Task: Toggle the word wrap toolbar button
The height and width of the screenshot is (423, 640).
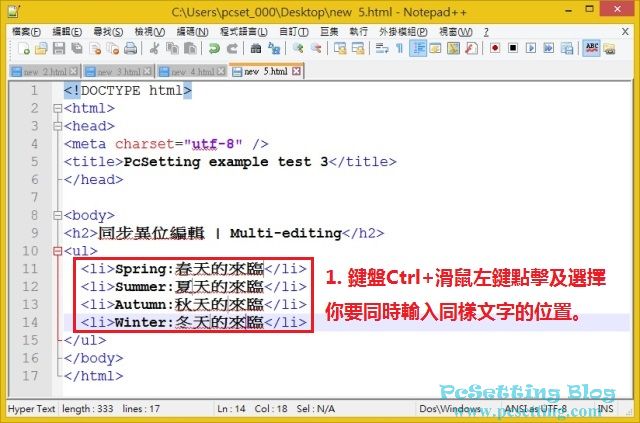Action: pyautogui.click(x=381, y=48)
